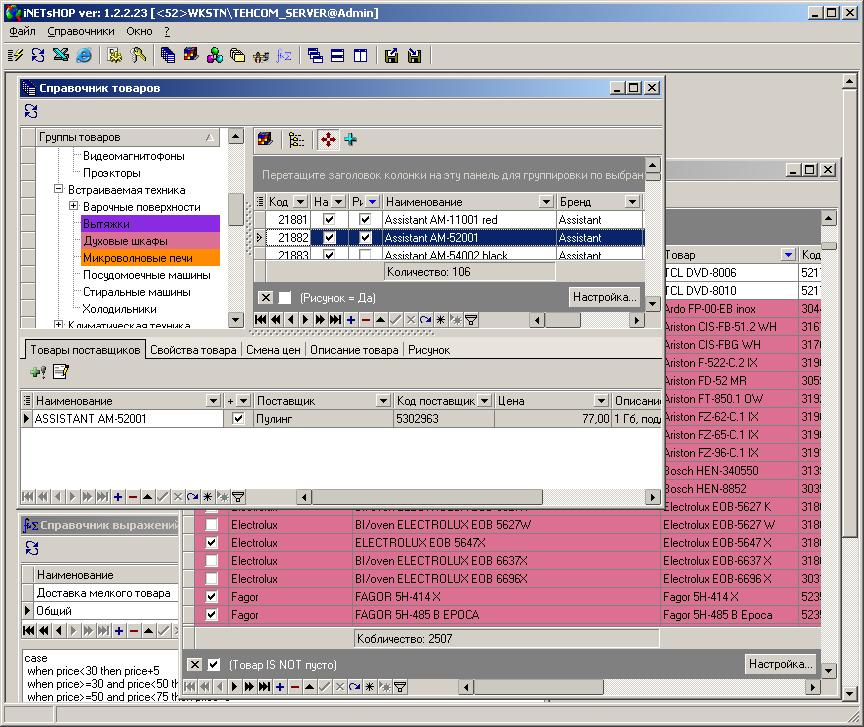This screenshot has height=727, width=864.
Task: Switch to the Смена цен tab
Action: (x=273, y=350)
